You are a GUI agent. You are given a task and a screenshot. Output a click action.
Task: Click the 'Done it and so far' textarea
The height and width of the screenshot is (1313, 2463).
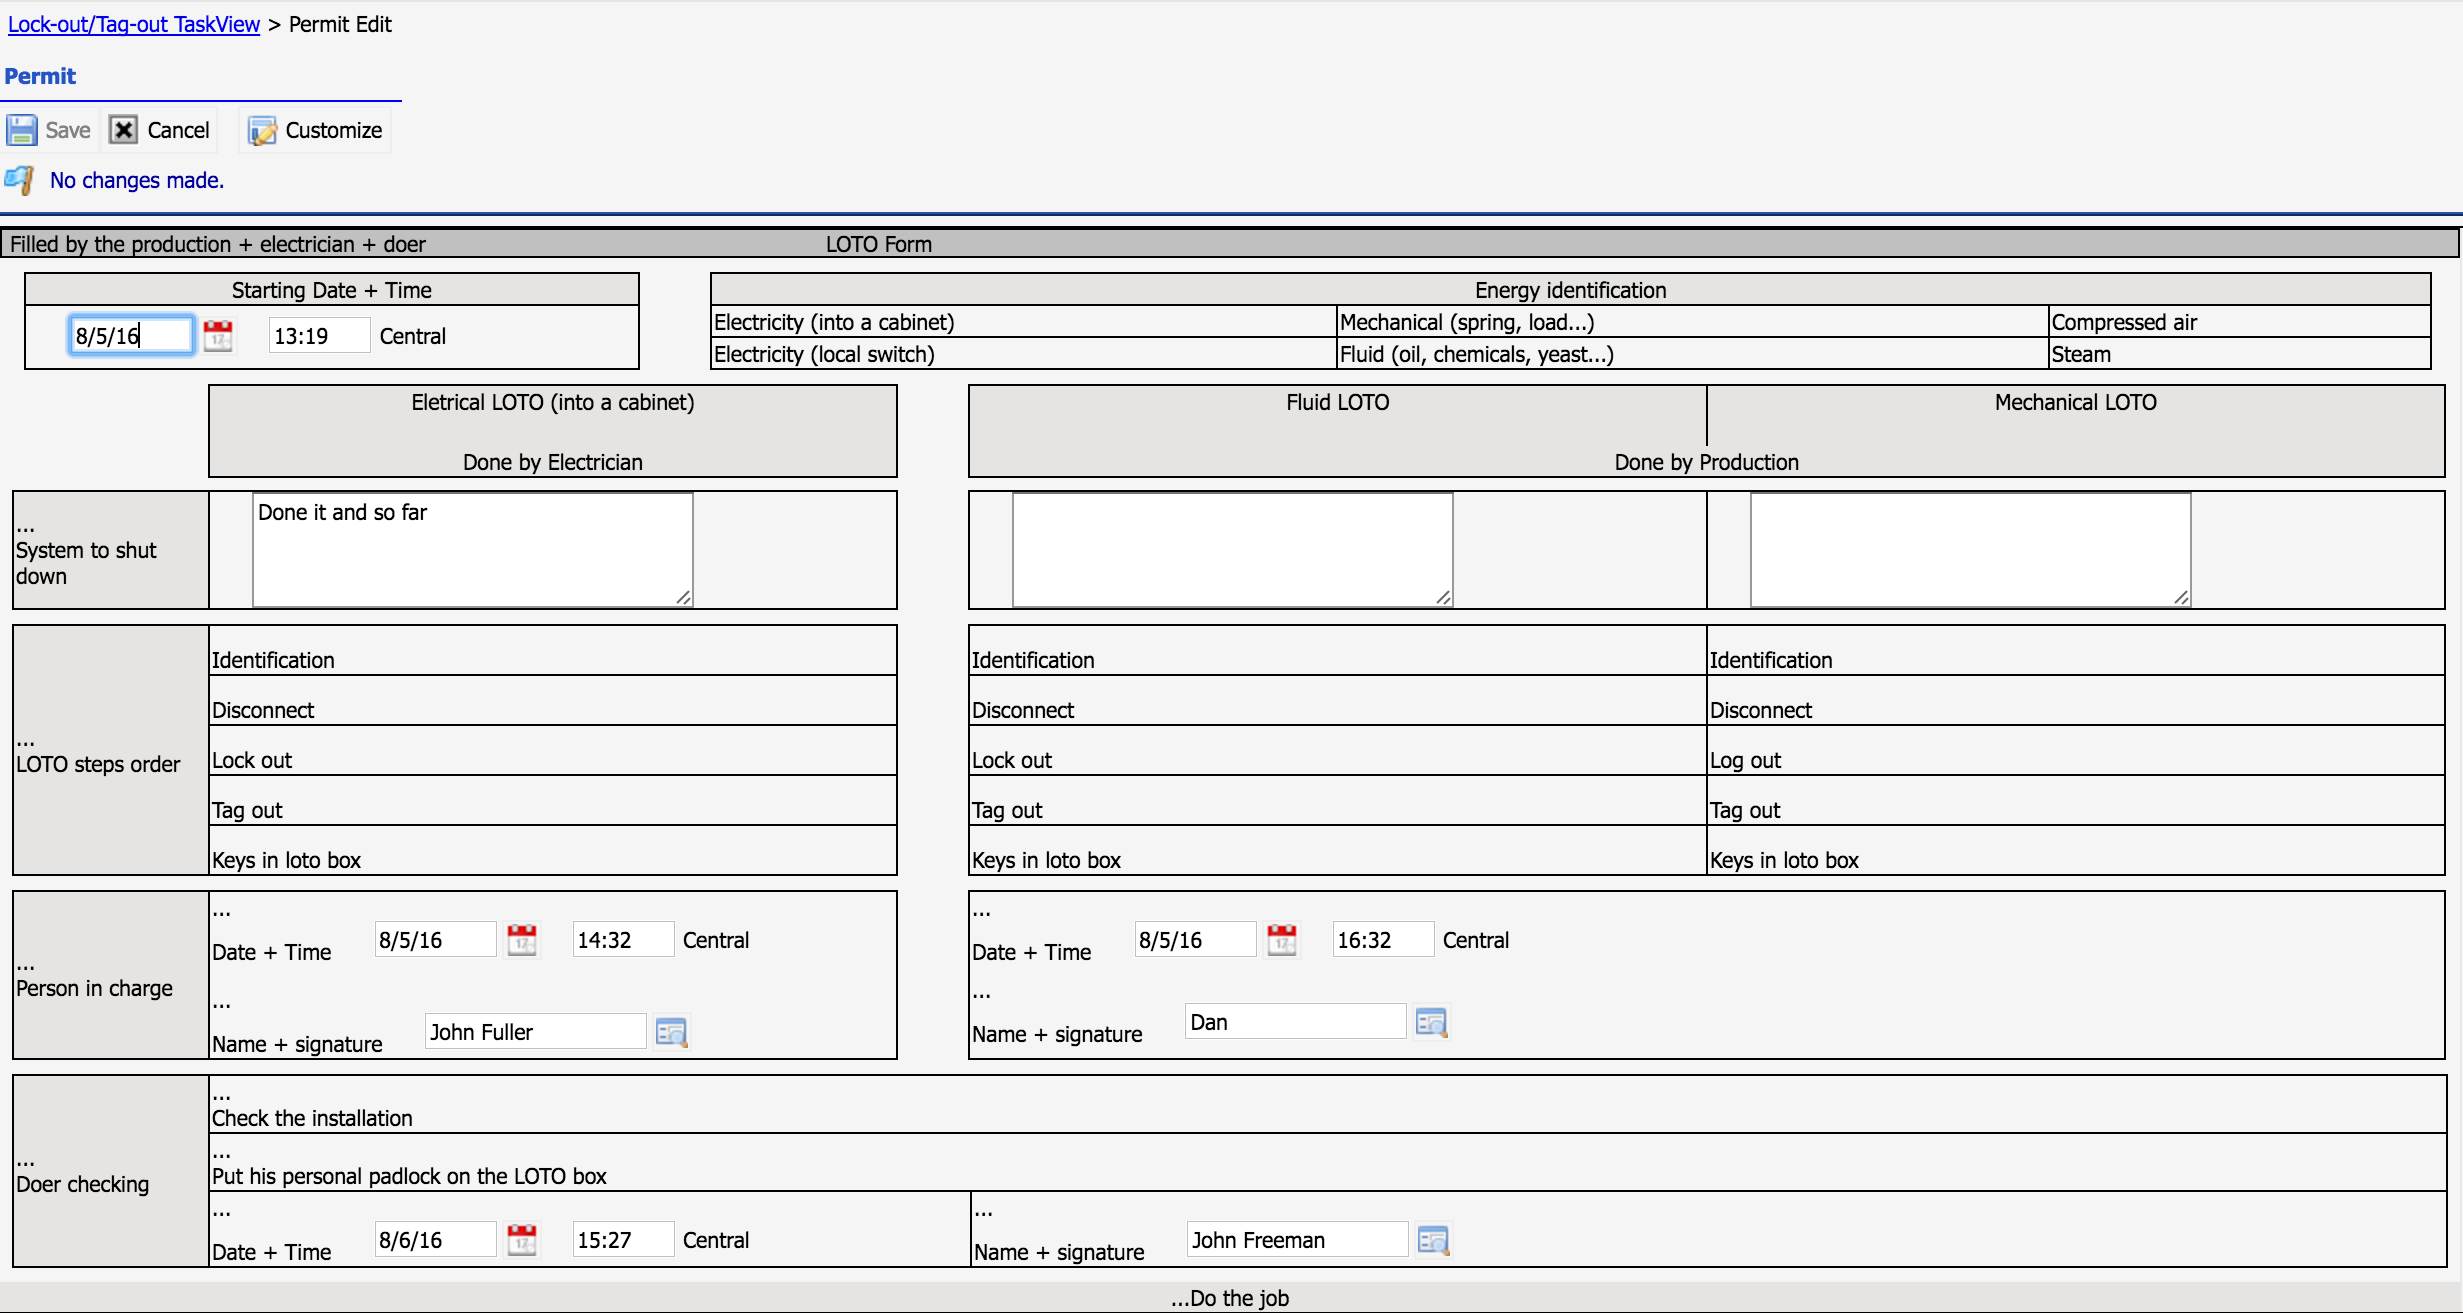pyautogui.click(x=472, y=549)
